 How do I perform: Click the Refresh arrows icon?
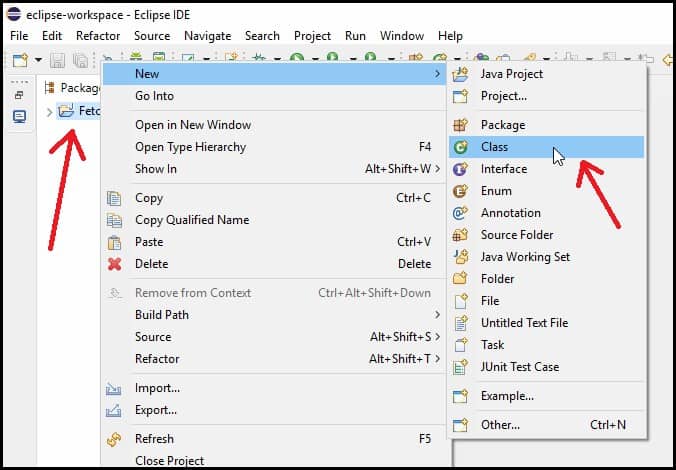pos(114,439)
